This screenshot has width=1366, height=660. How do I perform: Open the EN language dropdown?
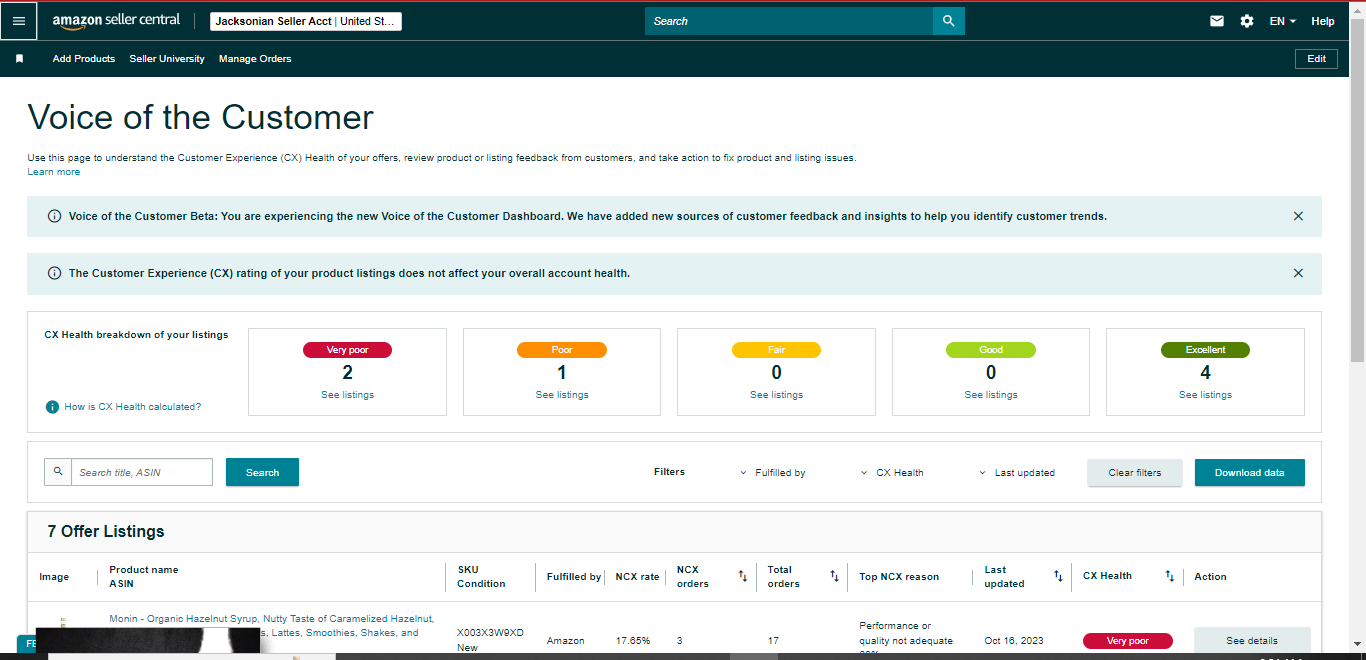(1283, 21)
